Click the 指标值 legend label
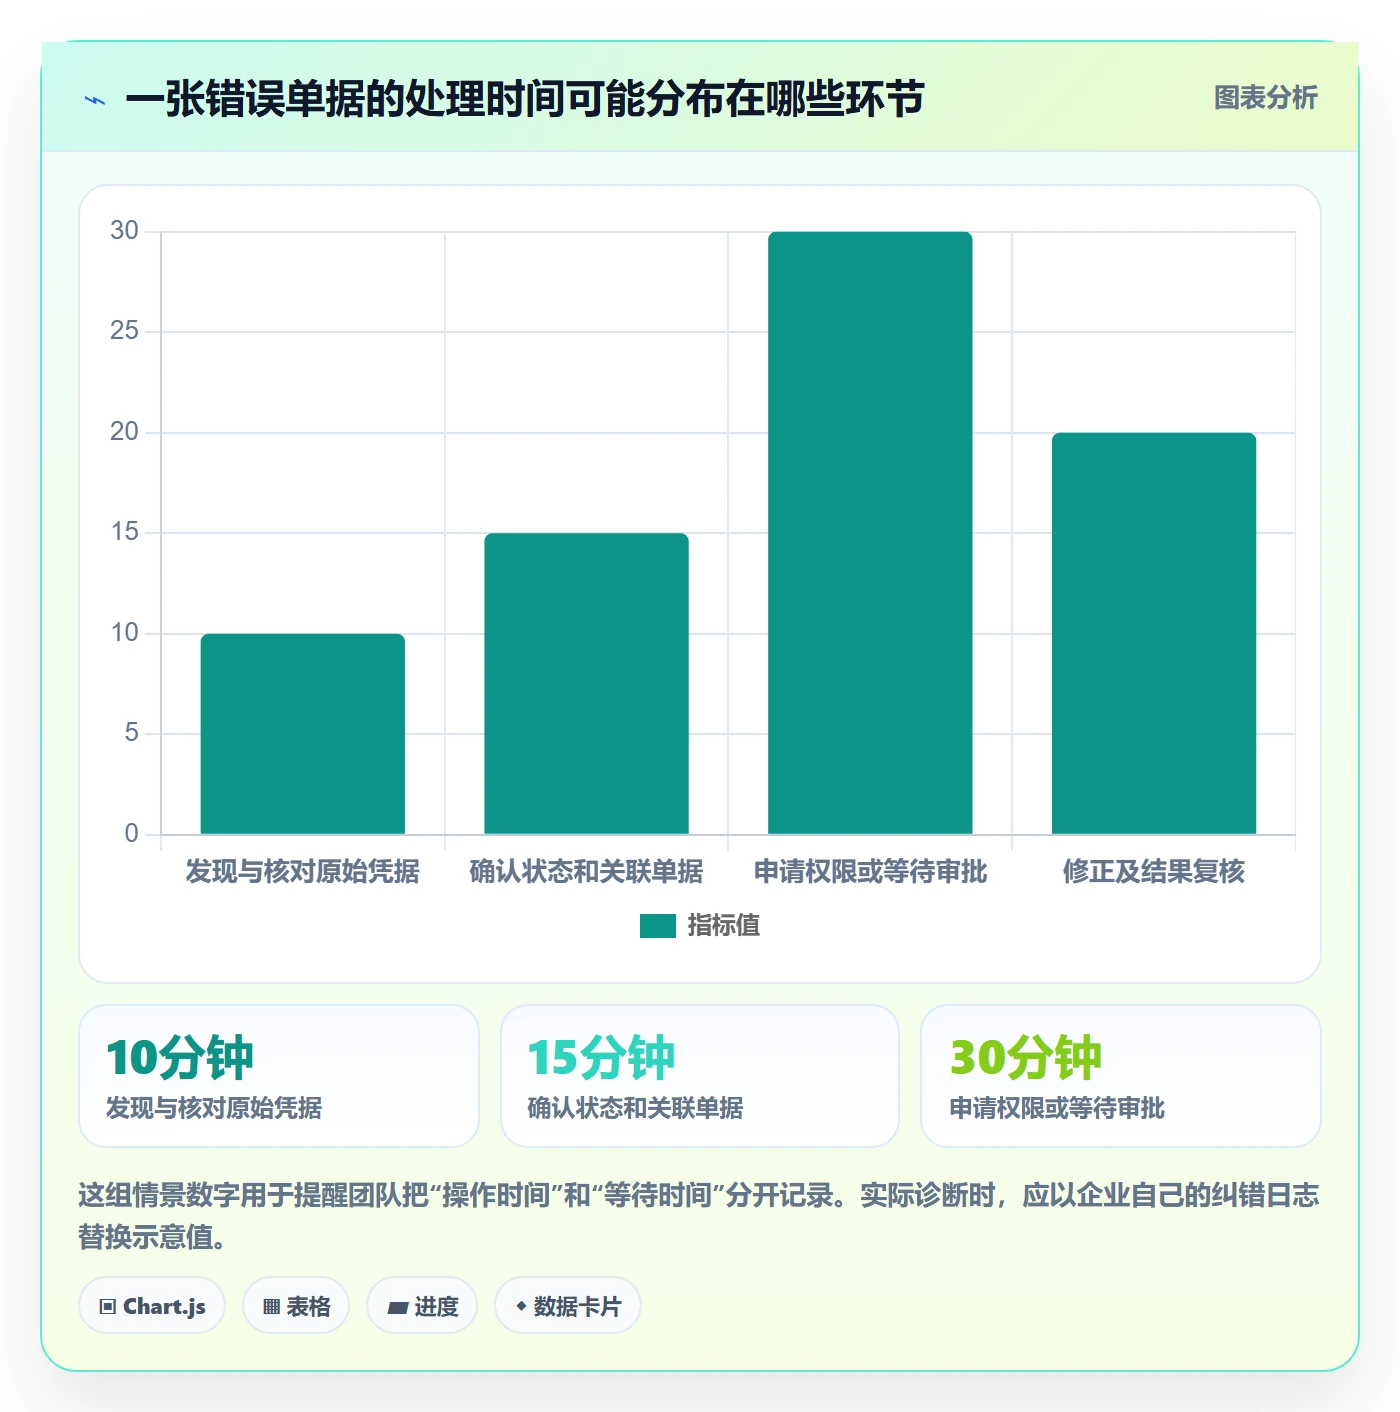This screenshot has height=1412, width=1400. click(x=723, y=926)
